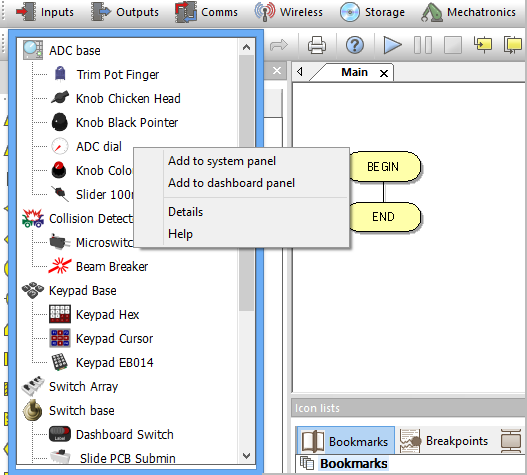Open the Inputs component category
Viewport: 527px width, 475px height.
click(x=45, y=12)
